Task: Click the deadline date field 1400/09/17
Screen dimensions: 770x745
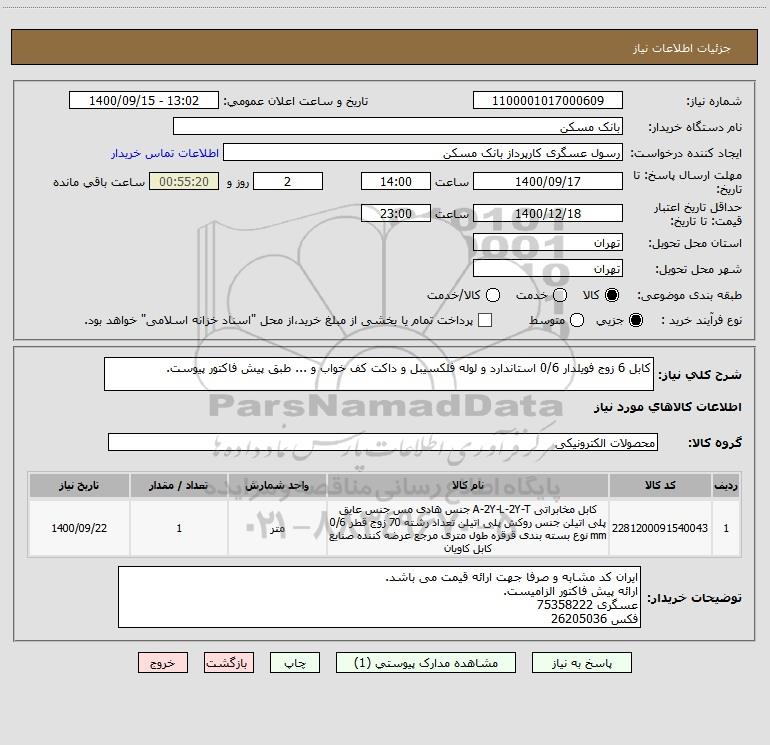Action: point(548,181)
